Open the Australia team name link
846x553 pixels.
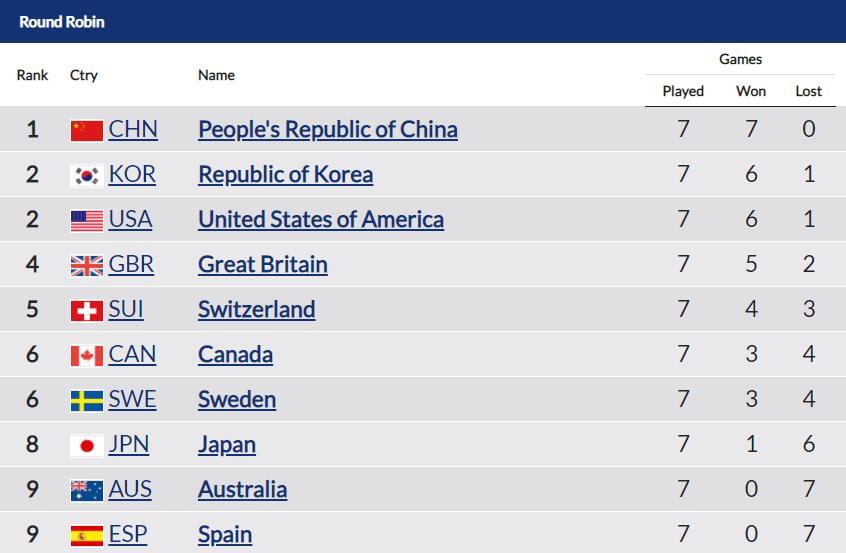click(242, 489)
